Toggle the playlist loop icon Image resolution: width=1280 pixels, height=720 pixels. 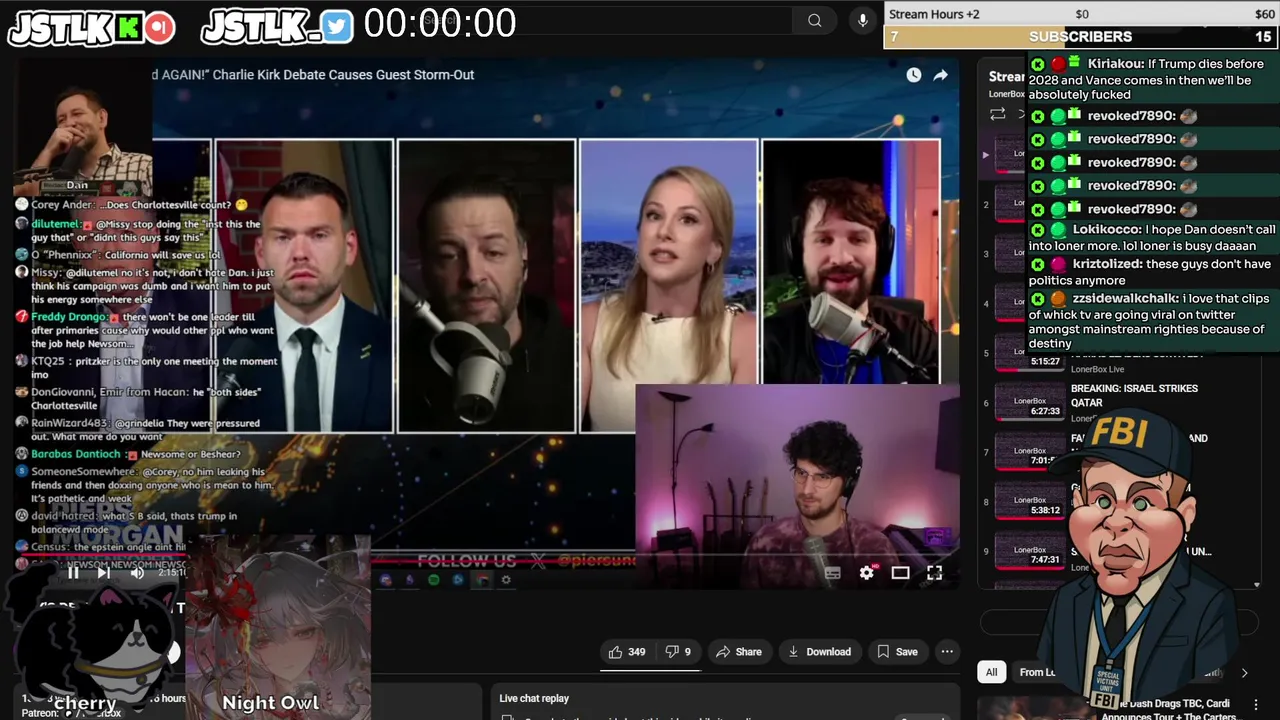[x=997, y=115]
